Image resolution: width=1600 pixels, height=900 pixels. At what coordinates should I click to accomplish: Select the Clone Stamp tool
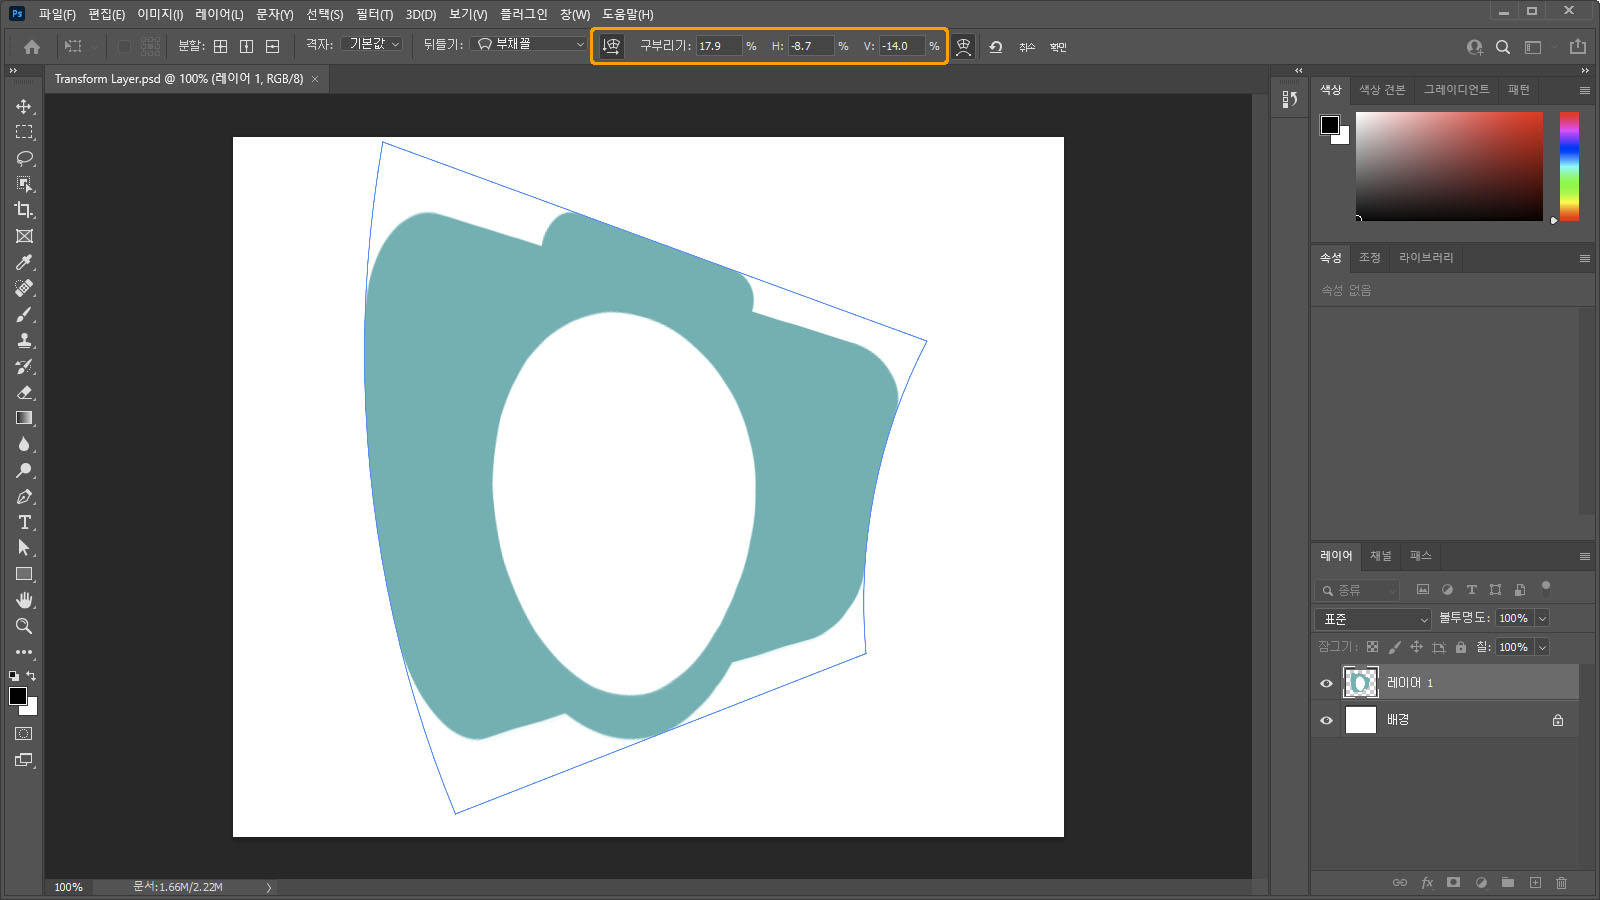point(24,340)
